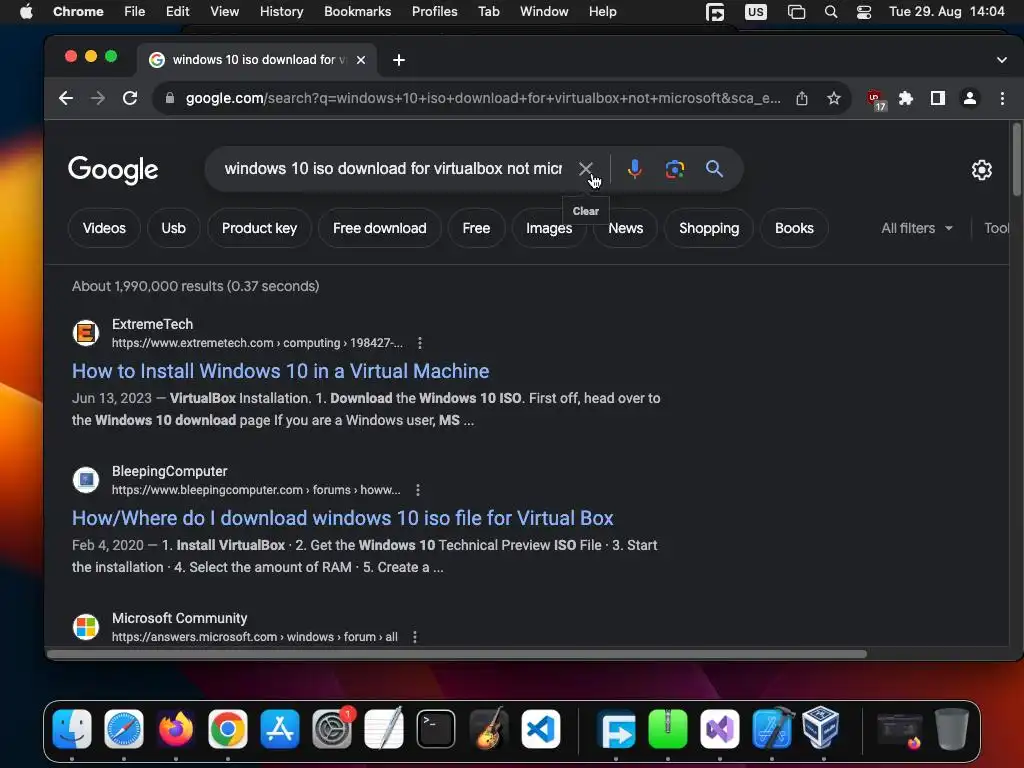
Task: Select the Free download filter chip
Action: pyautogui.click(x=379, y=228)
